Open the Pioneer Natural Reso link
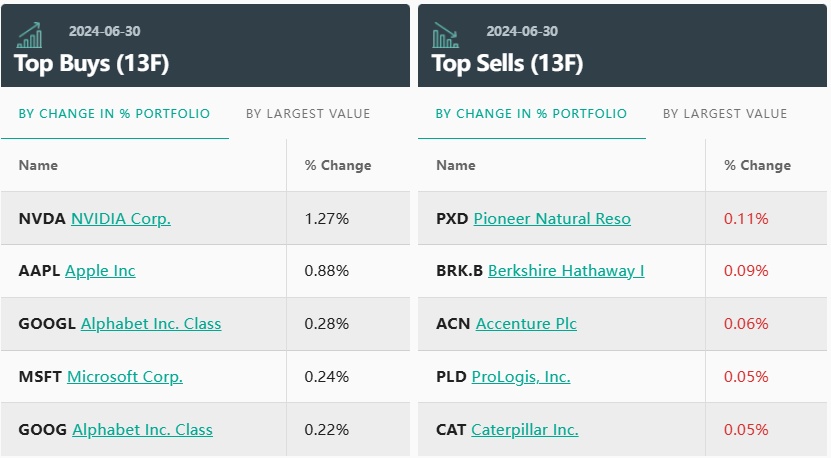The image size is (831, 458). click(x=552, y=218)
